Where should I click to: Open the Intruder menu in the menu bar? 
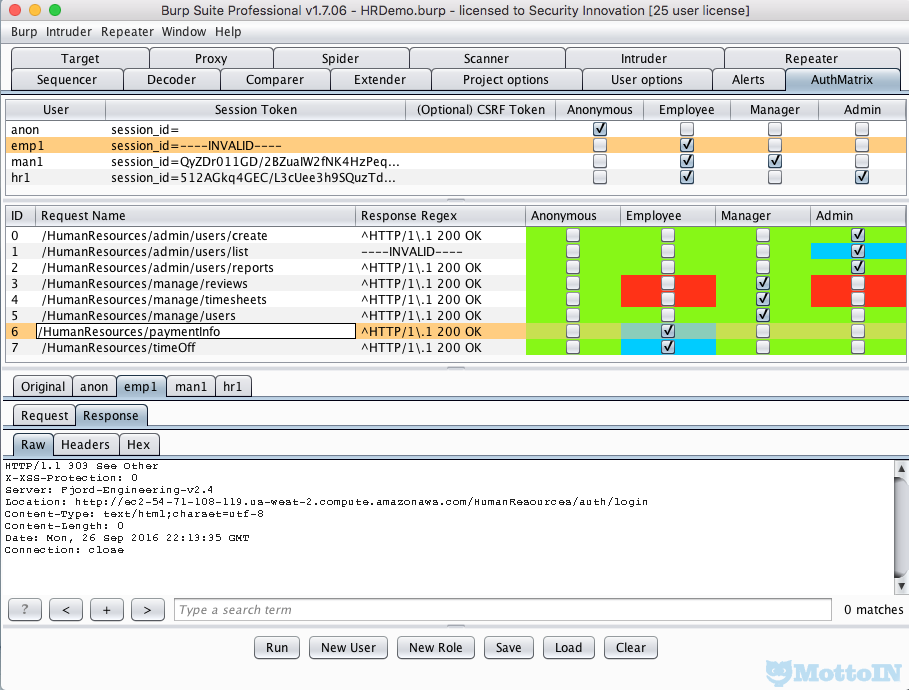[68, 32]
